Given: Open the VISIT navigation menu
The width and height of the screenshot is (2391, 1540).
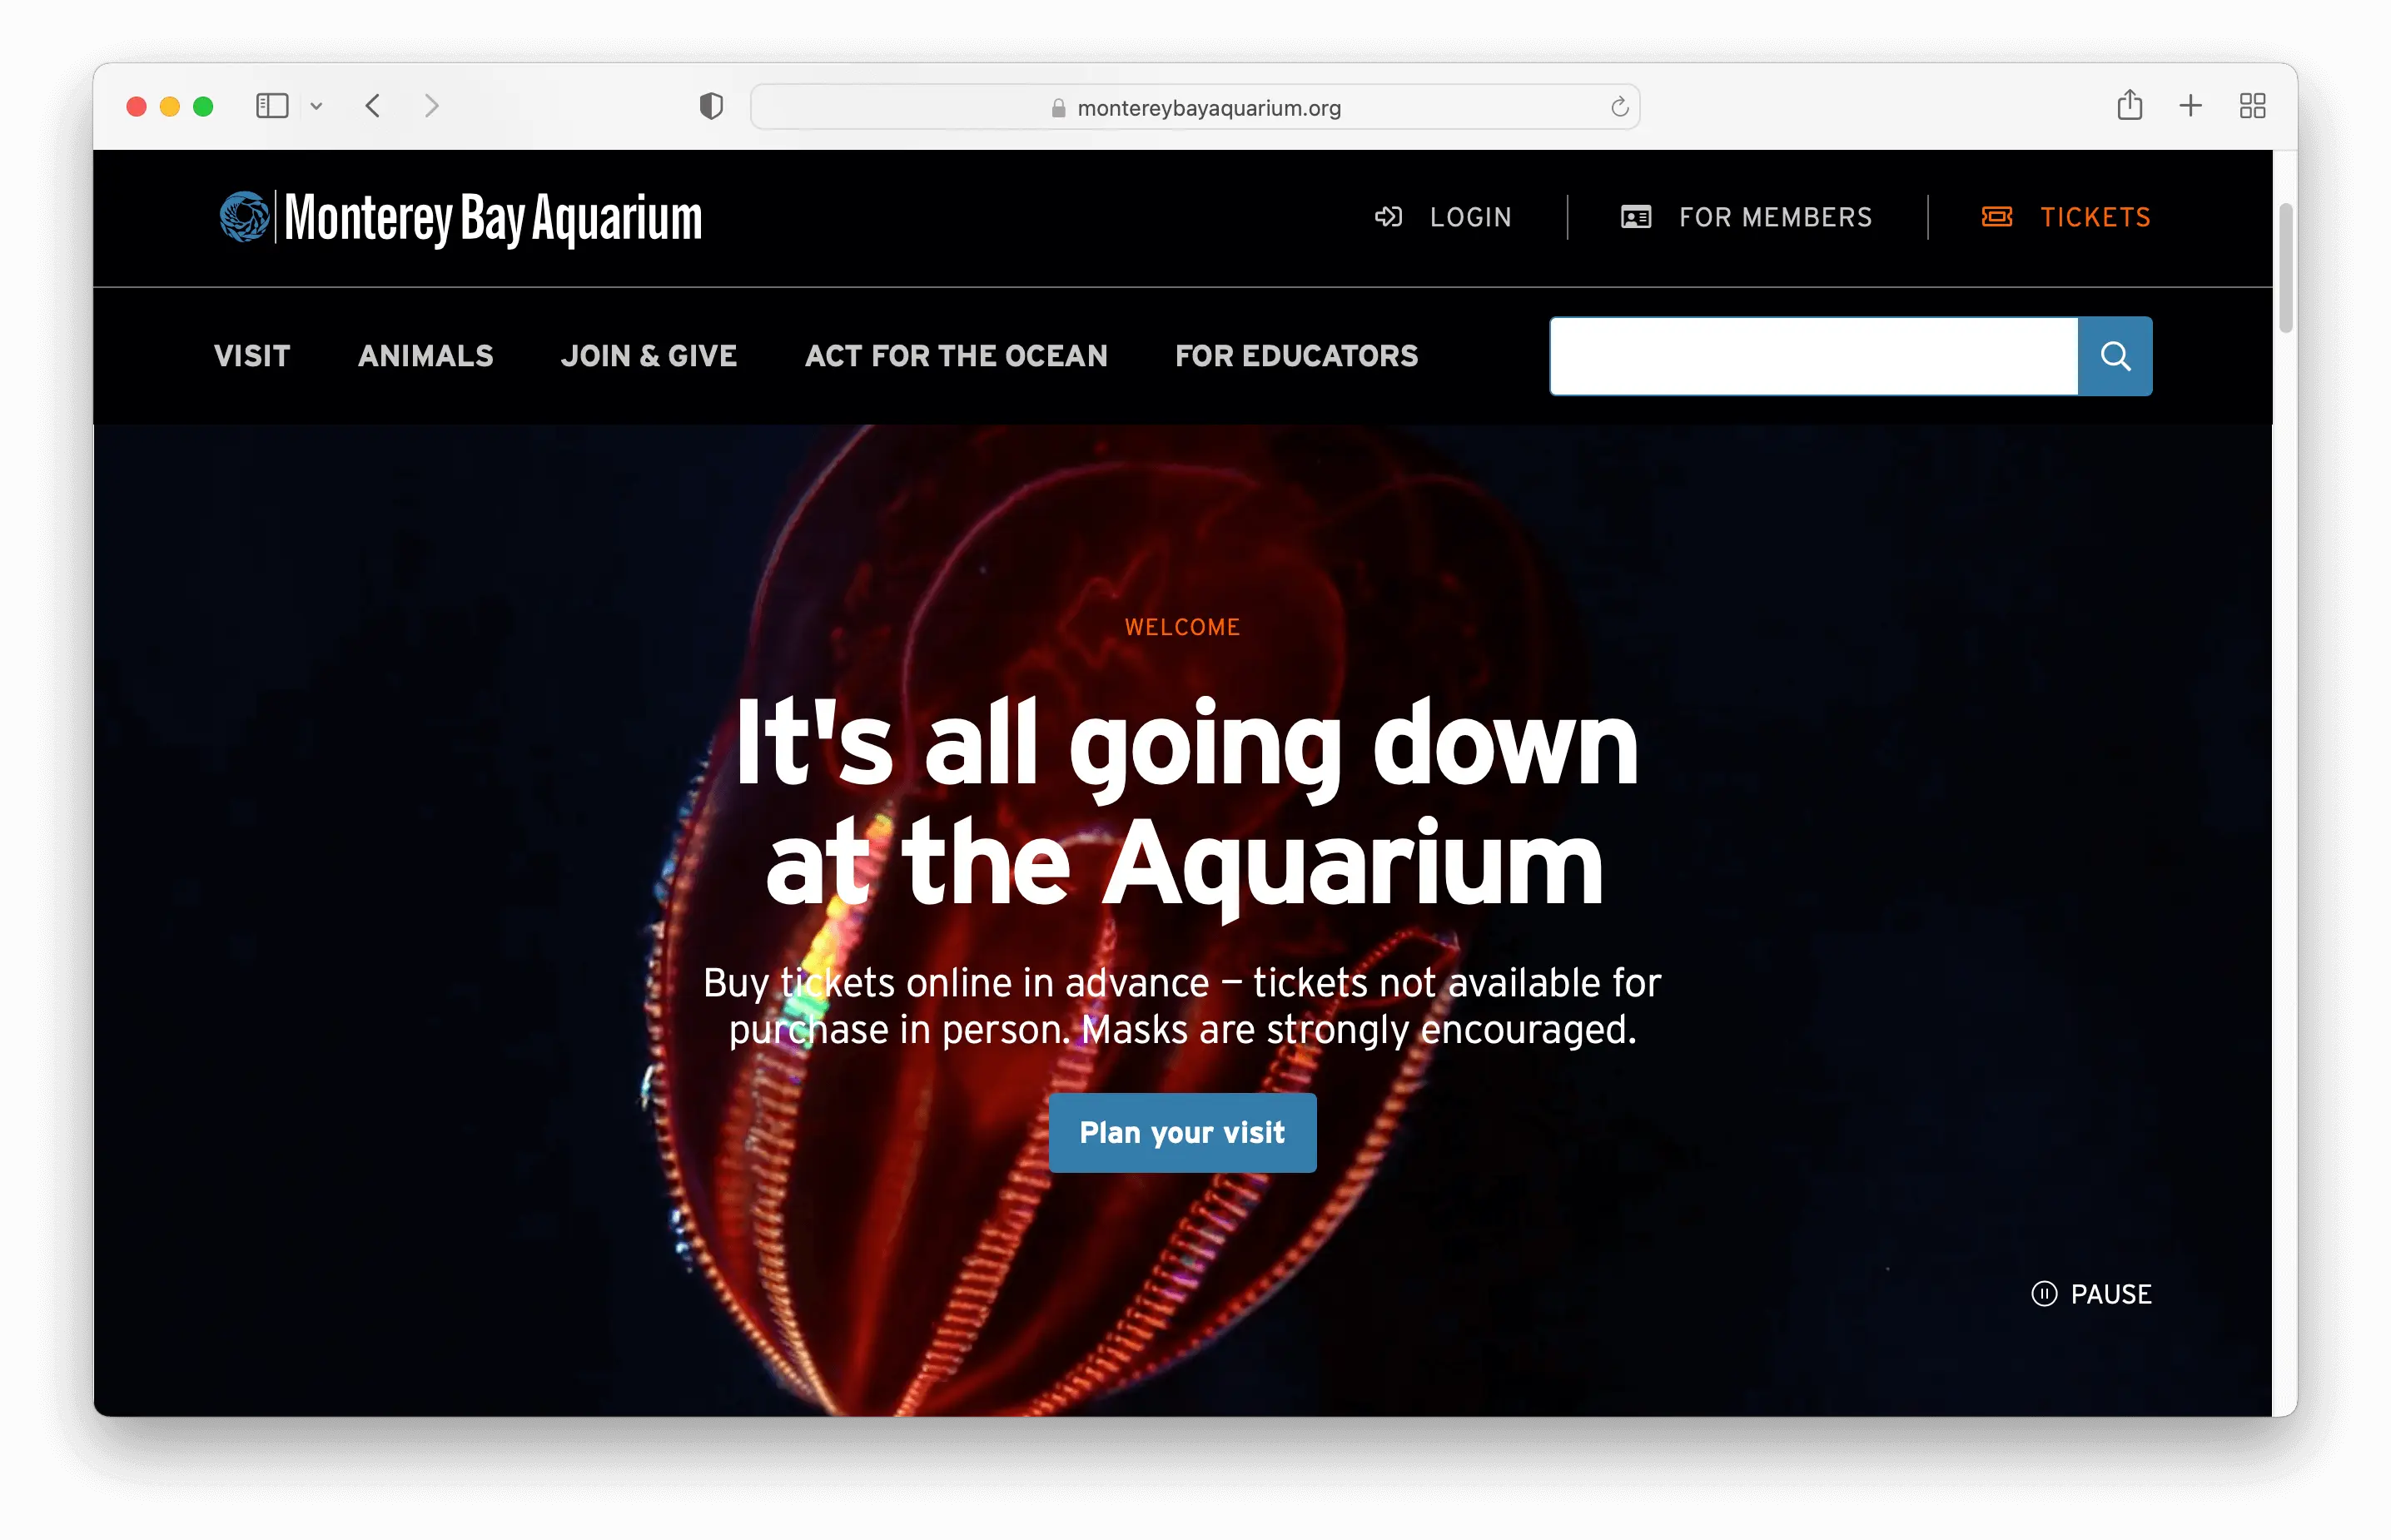Looking at the screenshot, I should (x=252, y=356).
